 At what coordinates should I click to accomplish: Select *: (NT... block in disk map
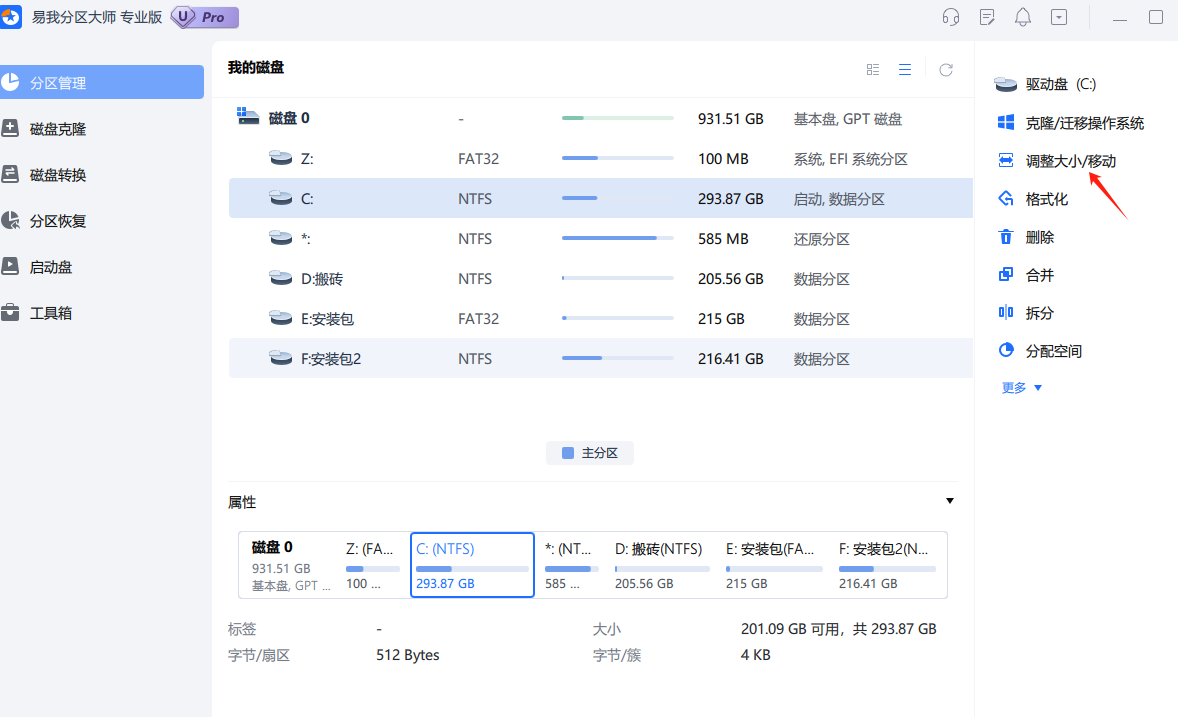click(x=571, y=565)
